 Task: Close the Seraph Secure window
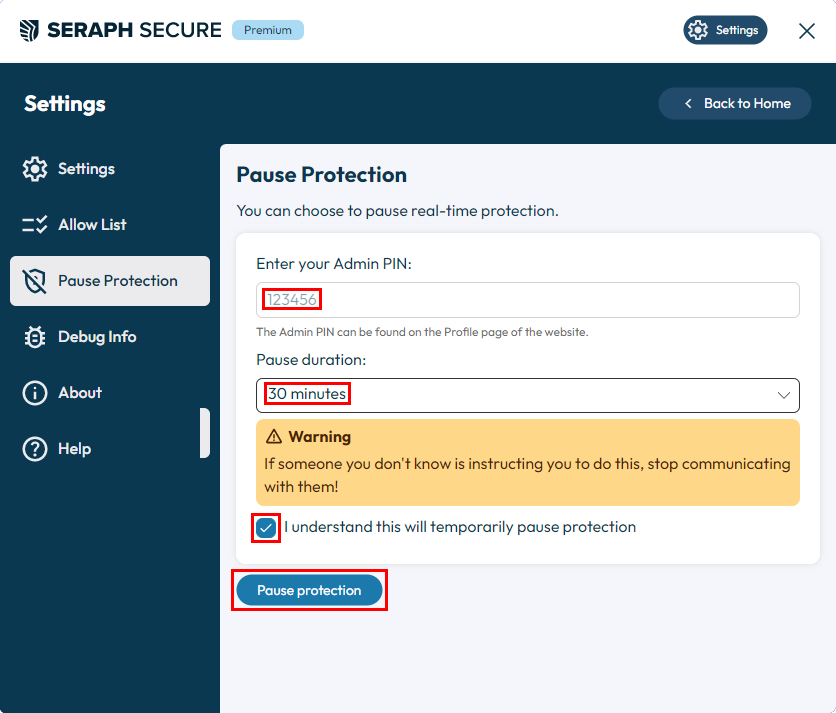807,31
